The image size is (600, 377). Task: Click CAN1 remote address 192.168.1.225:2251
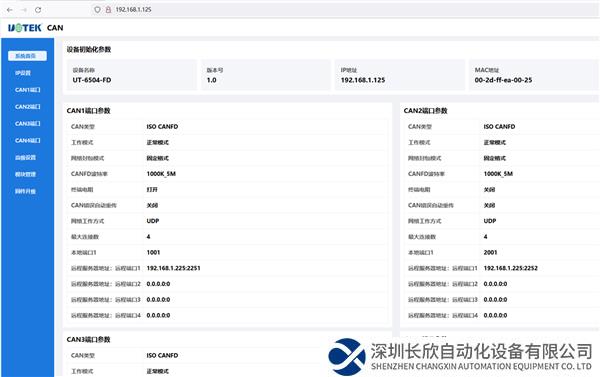click(173, 268)
